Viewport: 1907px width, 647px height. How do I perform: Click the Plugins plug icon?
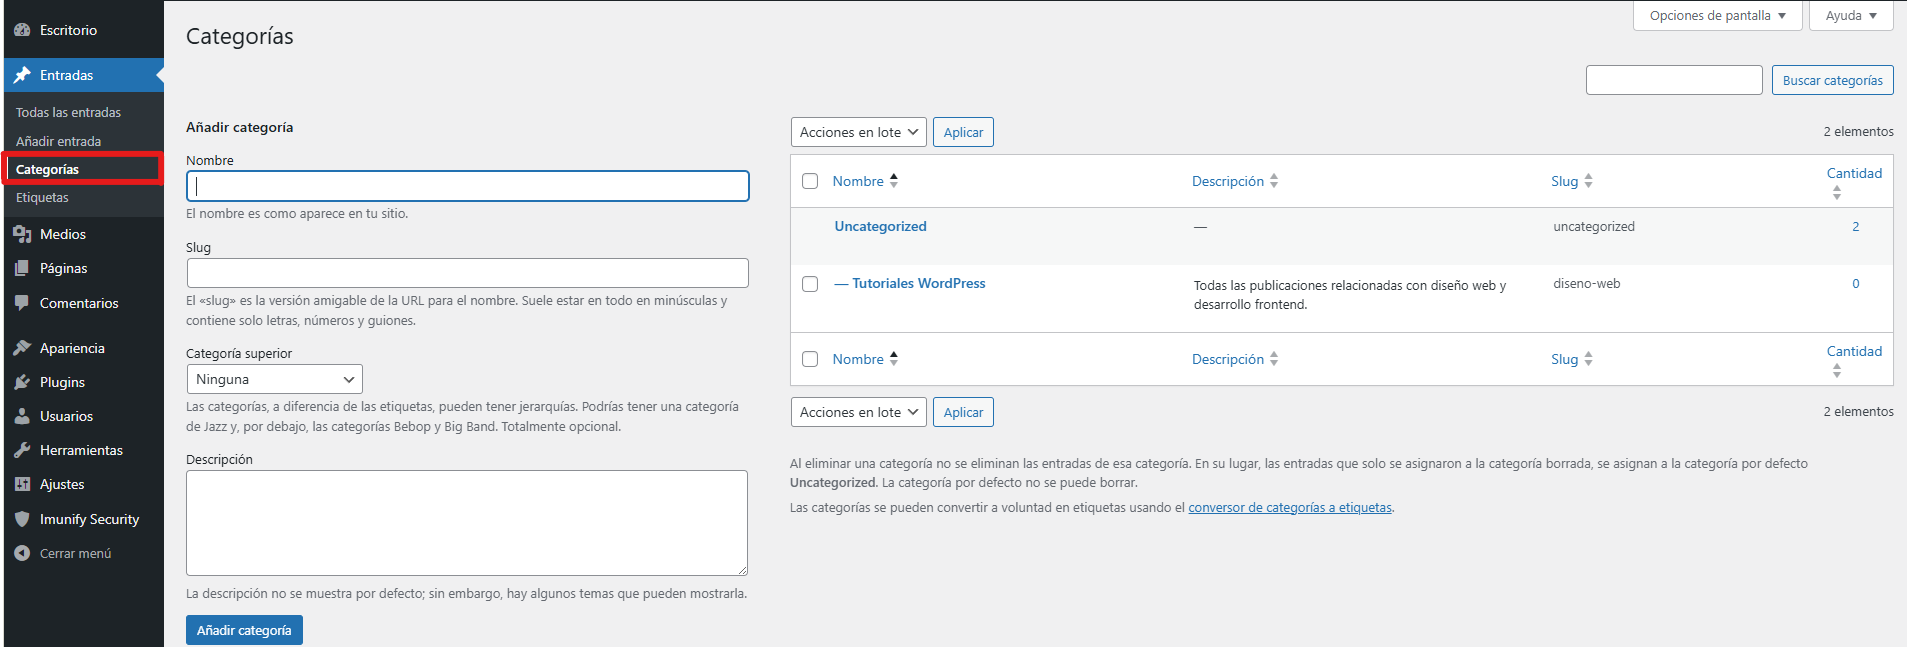pos(22,382)
